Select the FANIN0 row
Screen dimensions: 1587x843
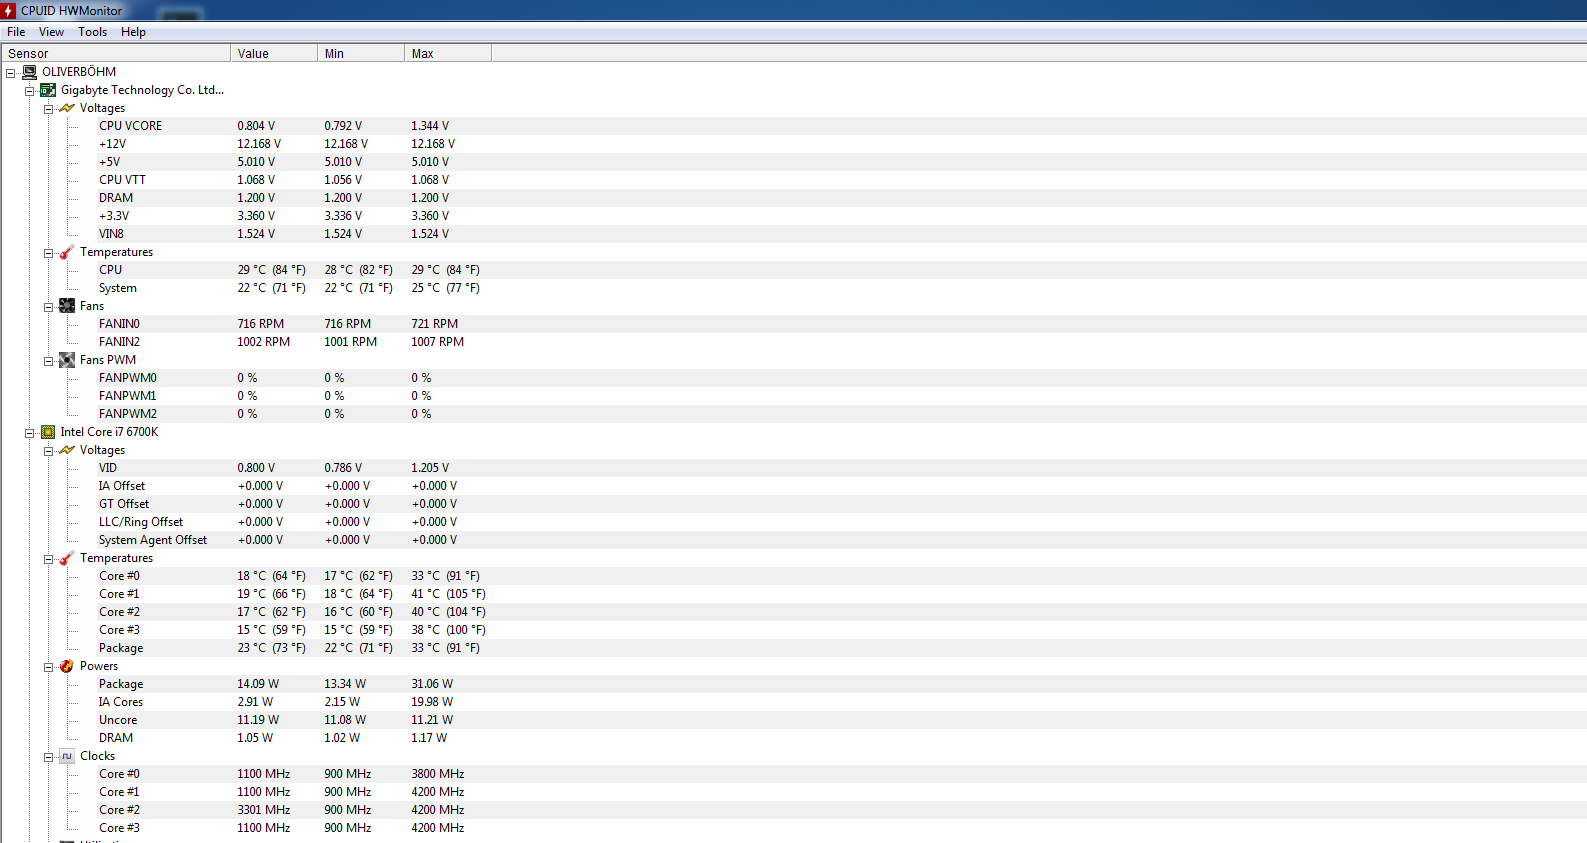click(840, 324)
